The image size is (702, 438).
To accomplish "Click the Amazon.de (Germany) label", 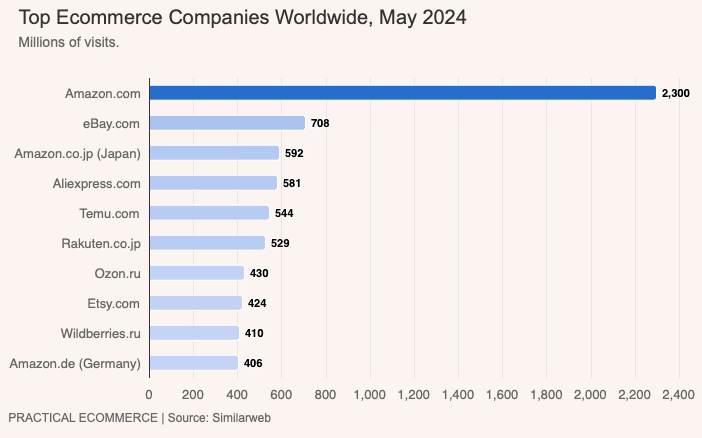I will click(x=75, y=364).
